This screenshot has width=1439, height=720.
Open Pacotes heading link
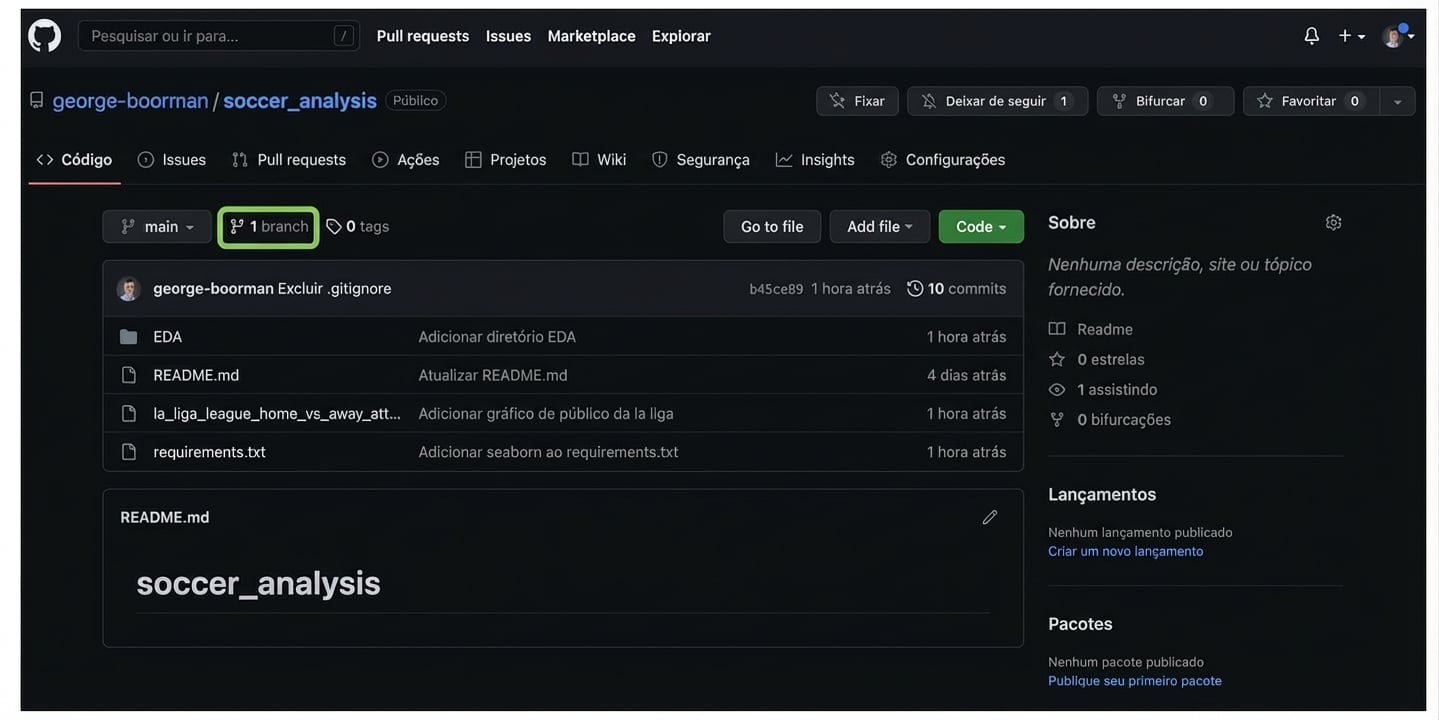click(x=1080, y=624)
